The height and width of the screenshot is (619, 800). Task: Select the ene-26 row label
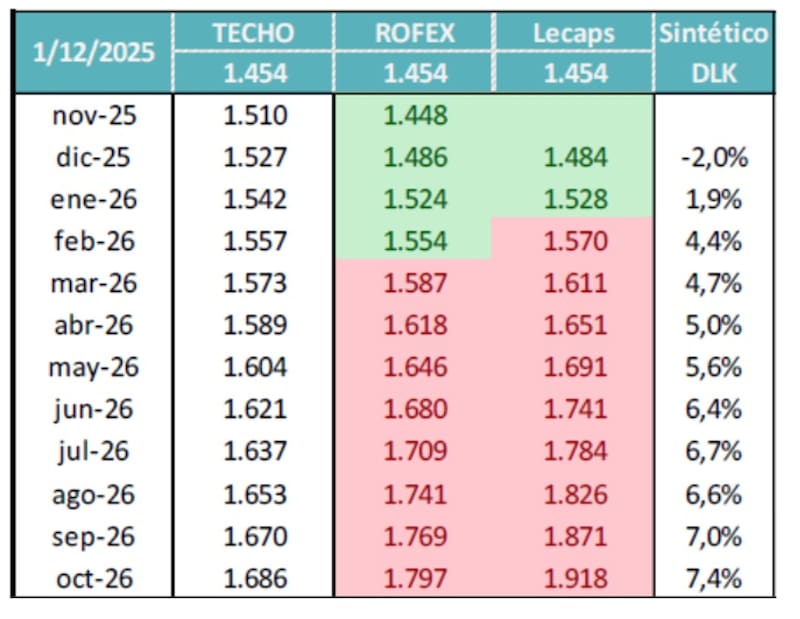click(x=94, y=200)
